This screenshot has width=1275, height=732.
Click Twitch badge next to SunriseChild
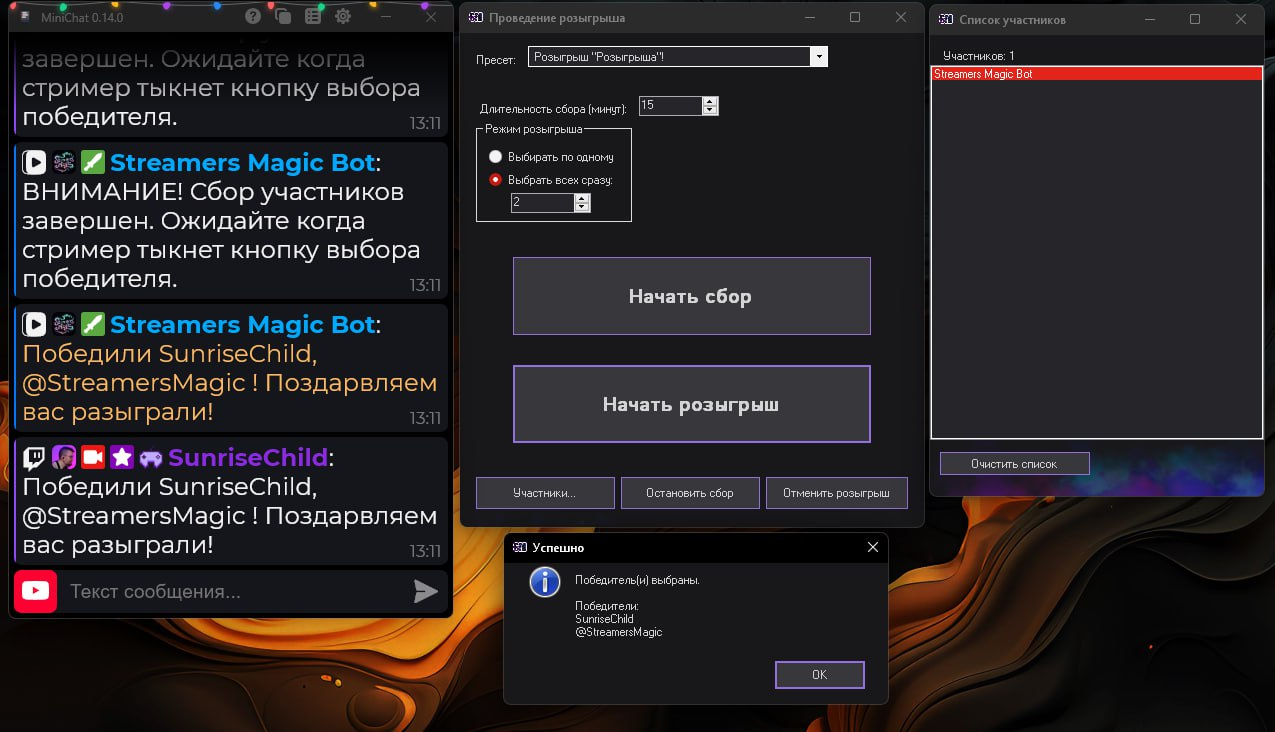(34, 458)
